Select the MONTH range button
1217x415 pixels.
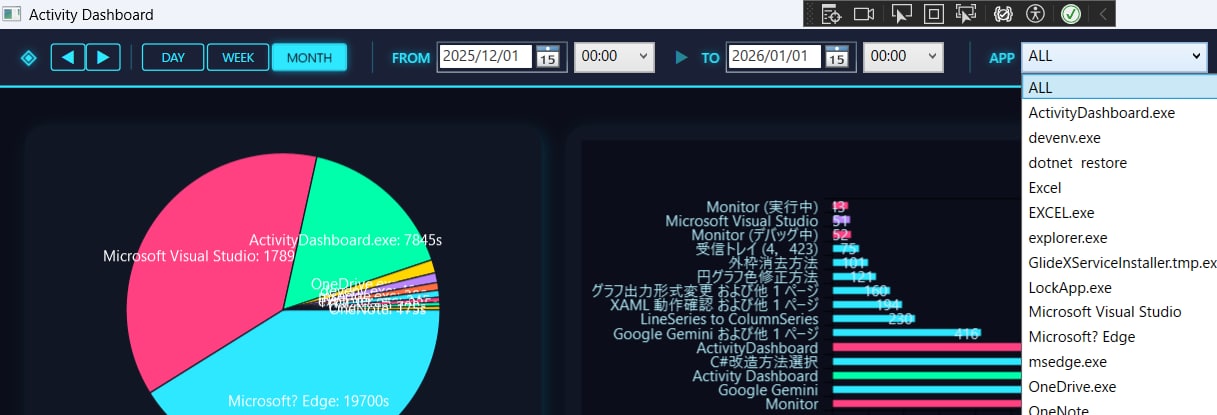tap(309, 57)
